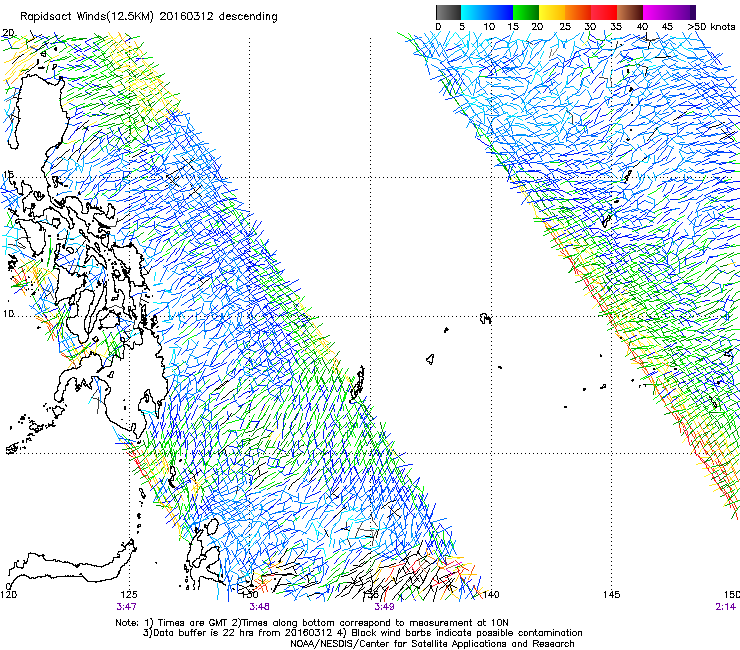The width and height of the screenshot is (740, 650).
Task: Click latitude axis label '20' beside the map
Action: tap(8, 33)
